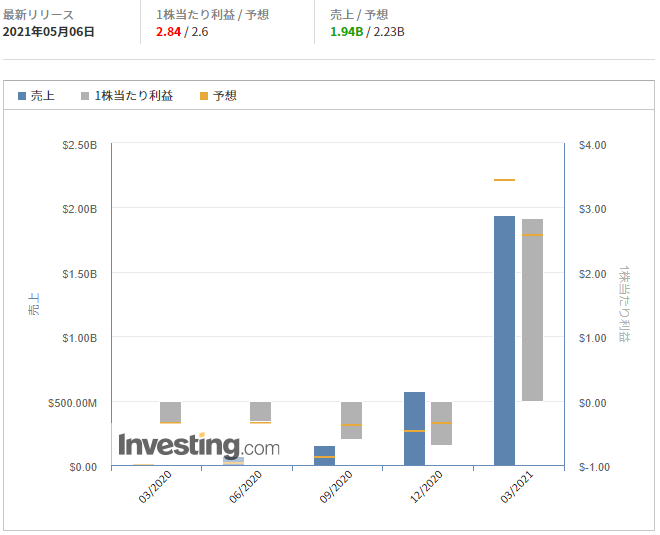The image size is (660, 535).
Task: Click the $1.50B left axis label
Action: (x=80, y=274)
